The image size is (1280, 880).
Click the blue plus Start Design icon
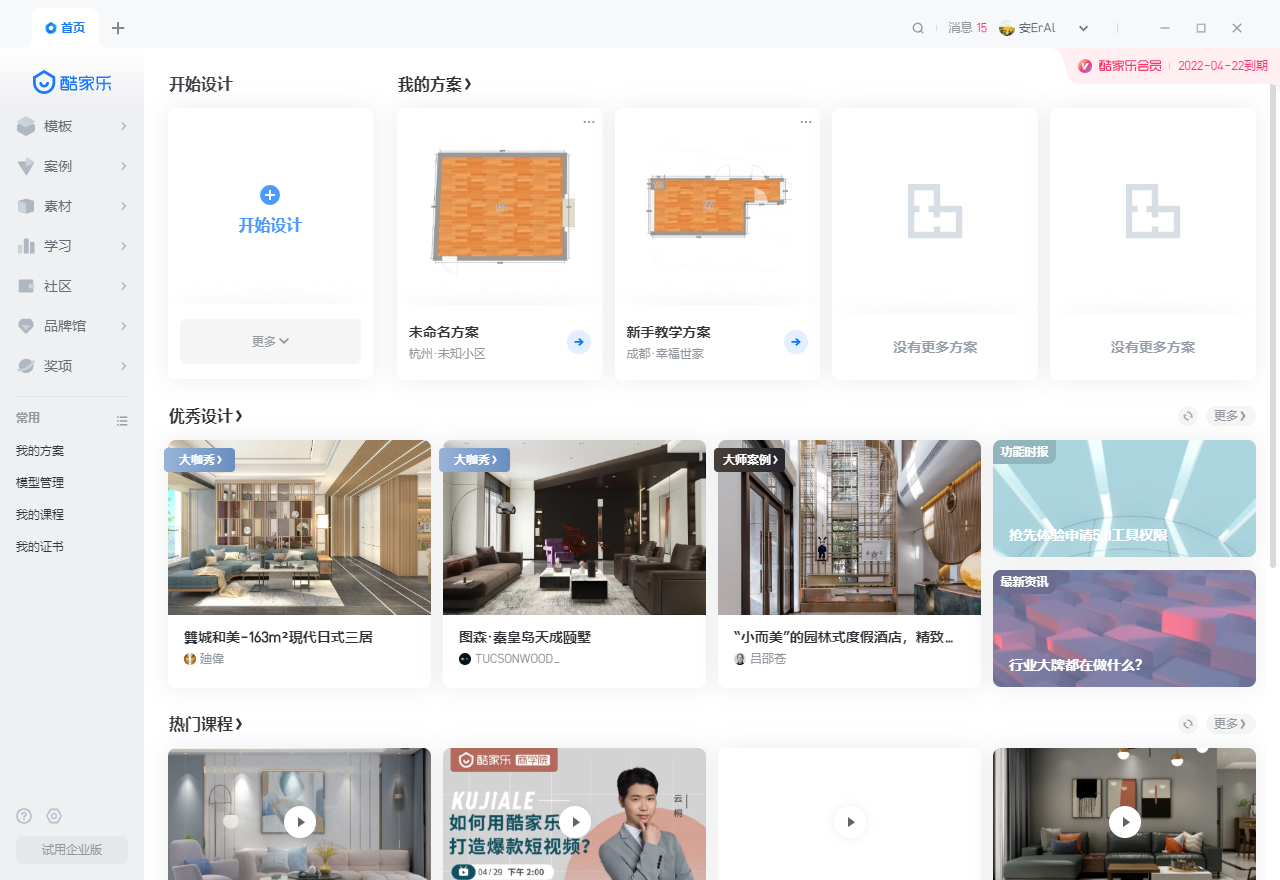pyautogui.click(x=270, y=195)
